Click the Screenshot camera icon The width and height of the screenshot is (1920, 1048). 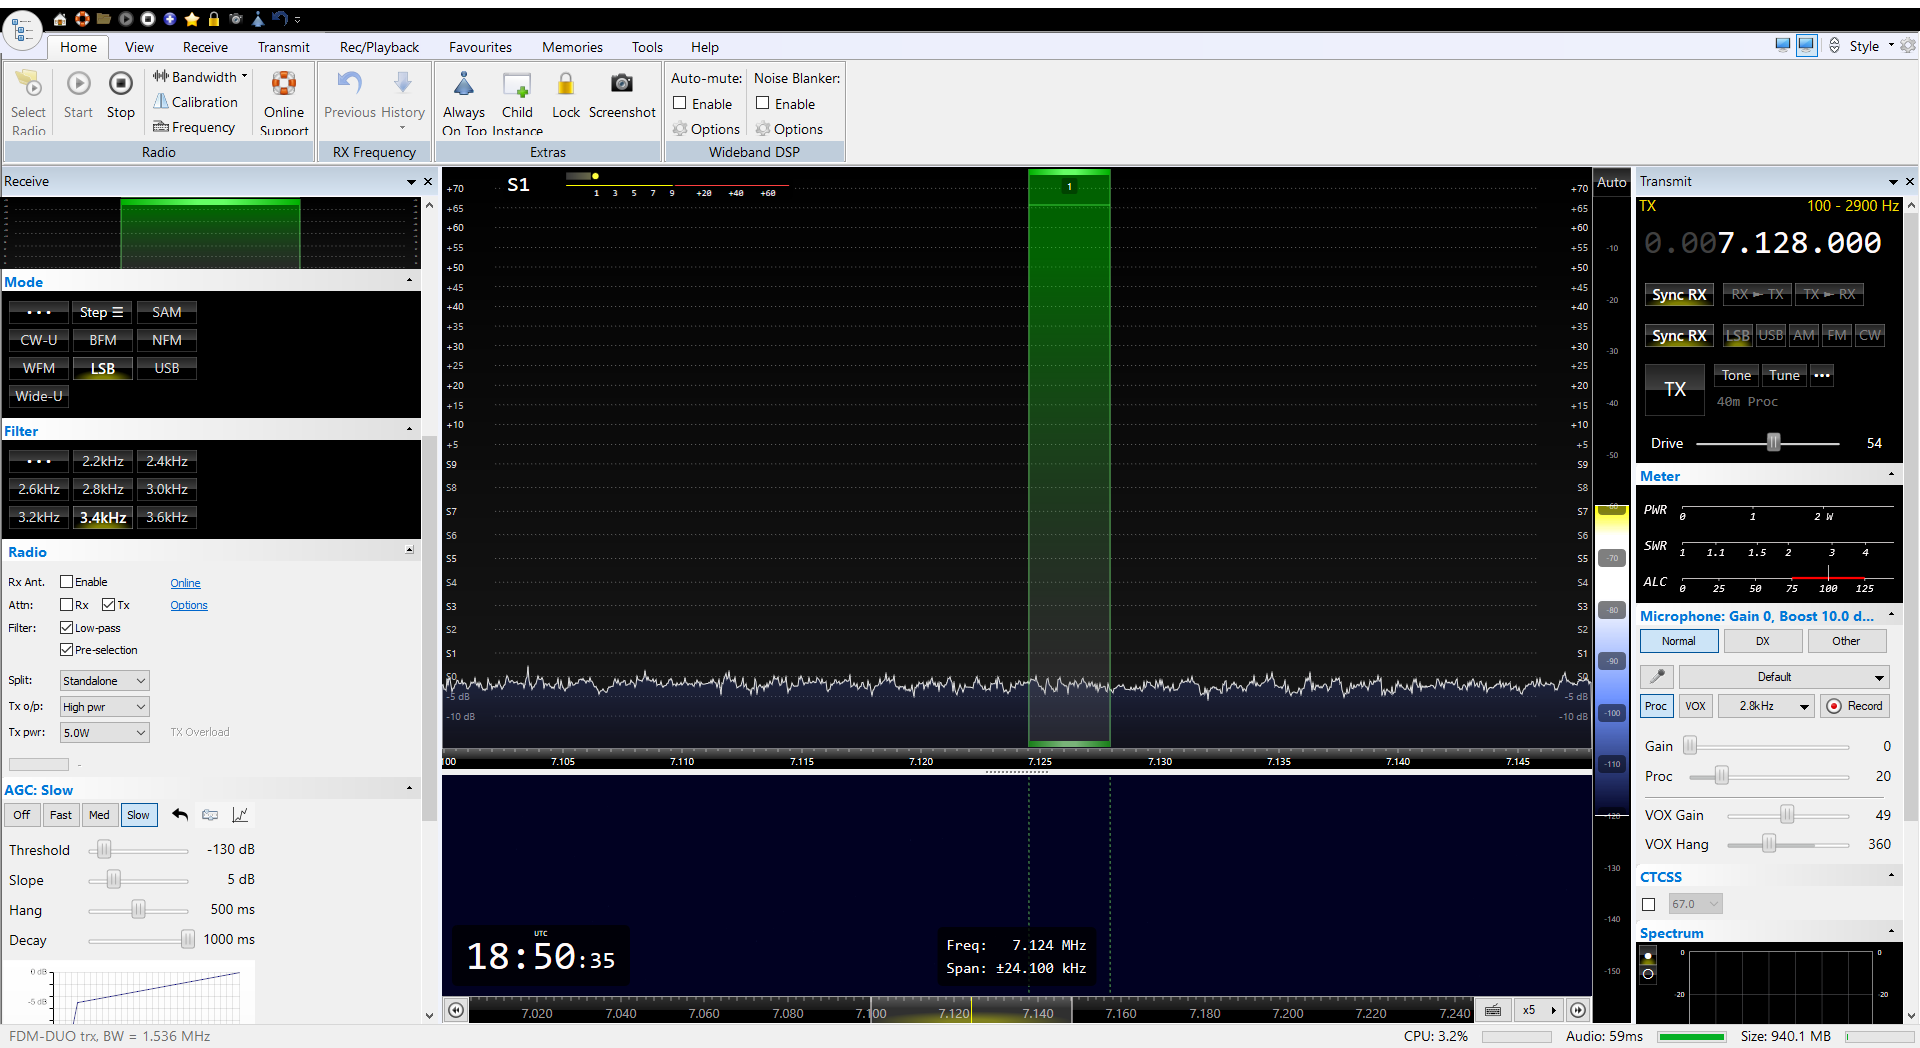coord(621,84)
